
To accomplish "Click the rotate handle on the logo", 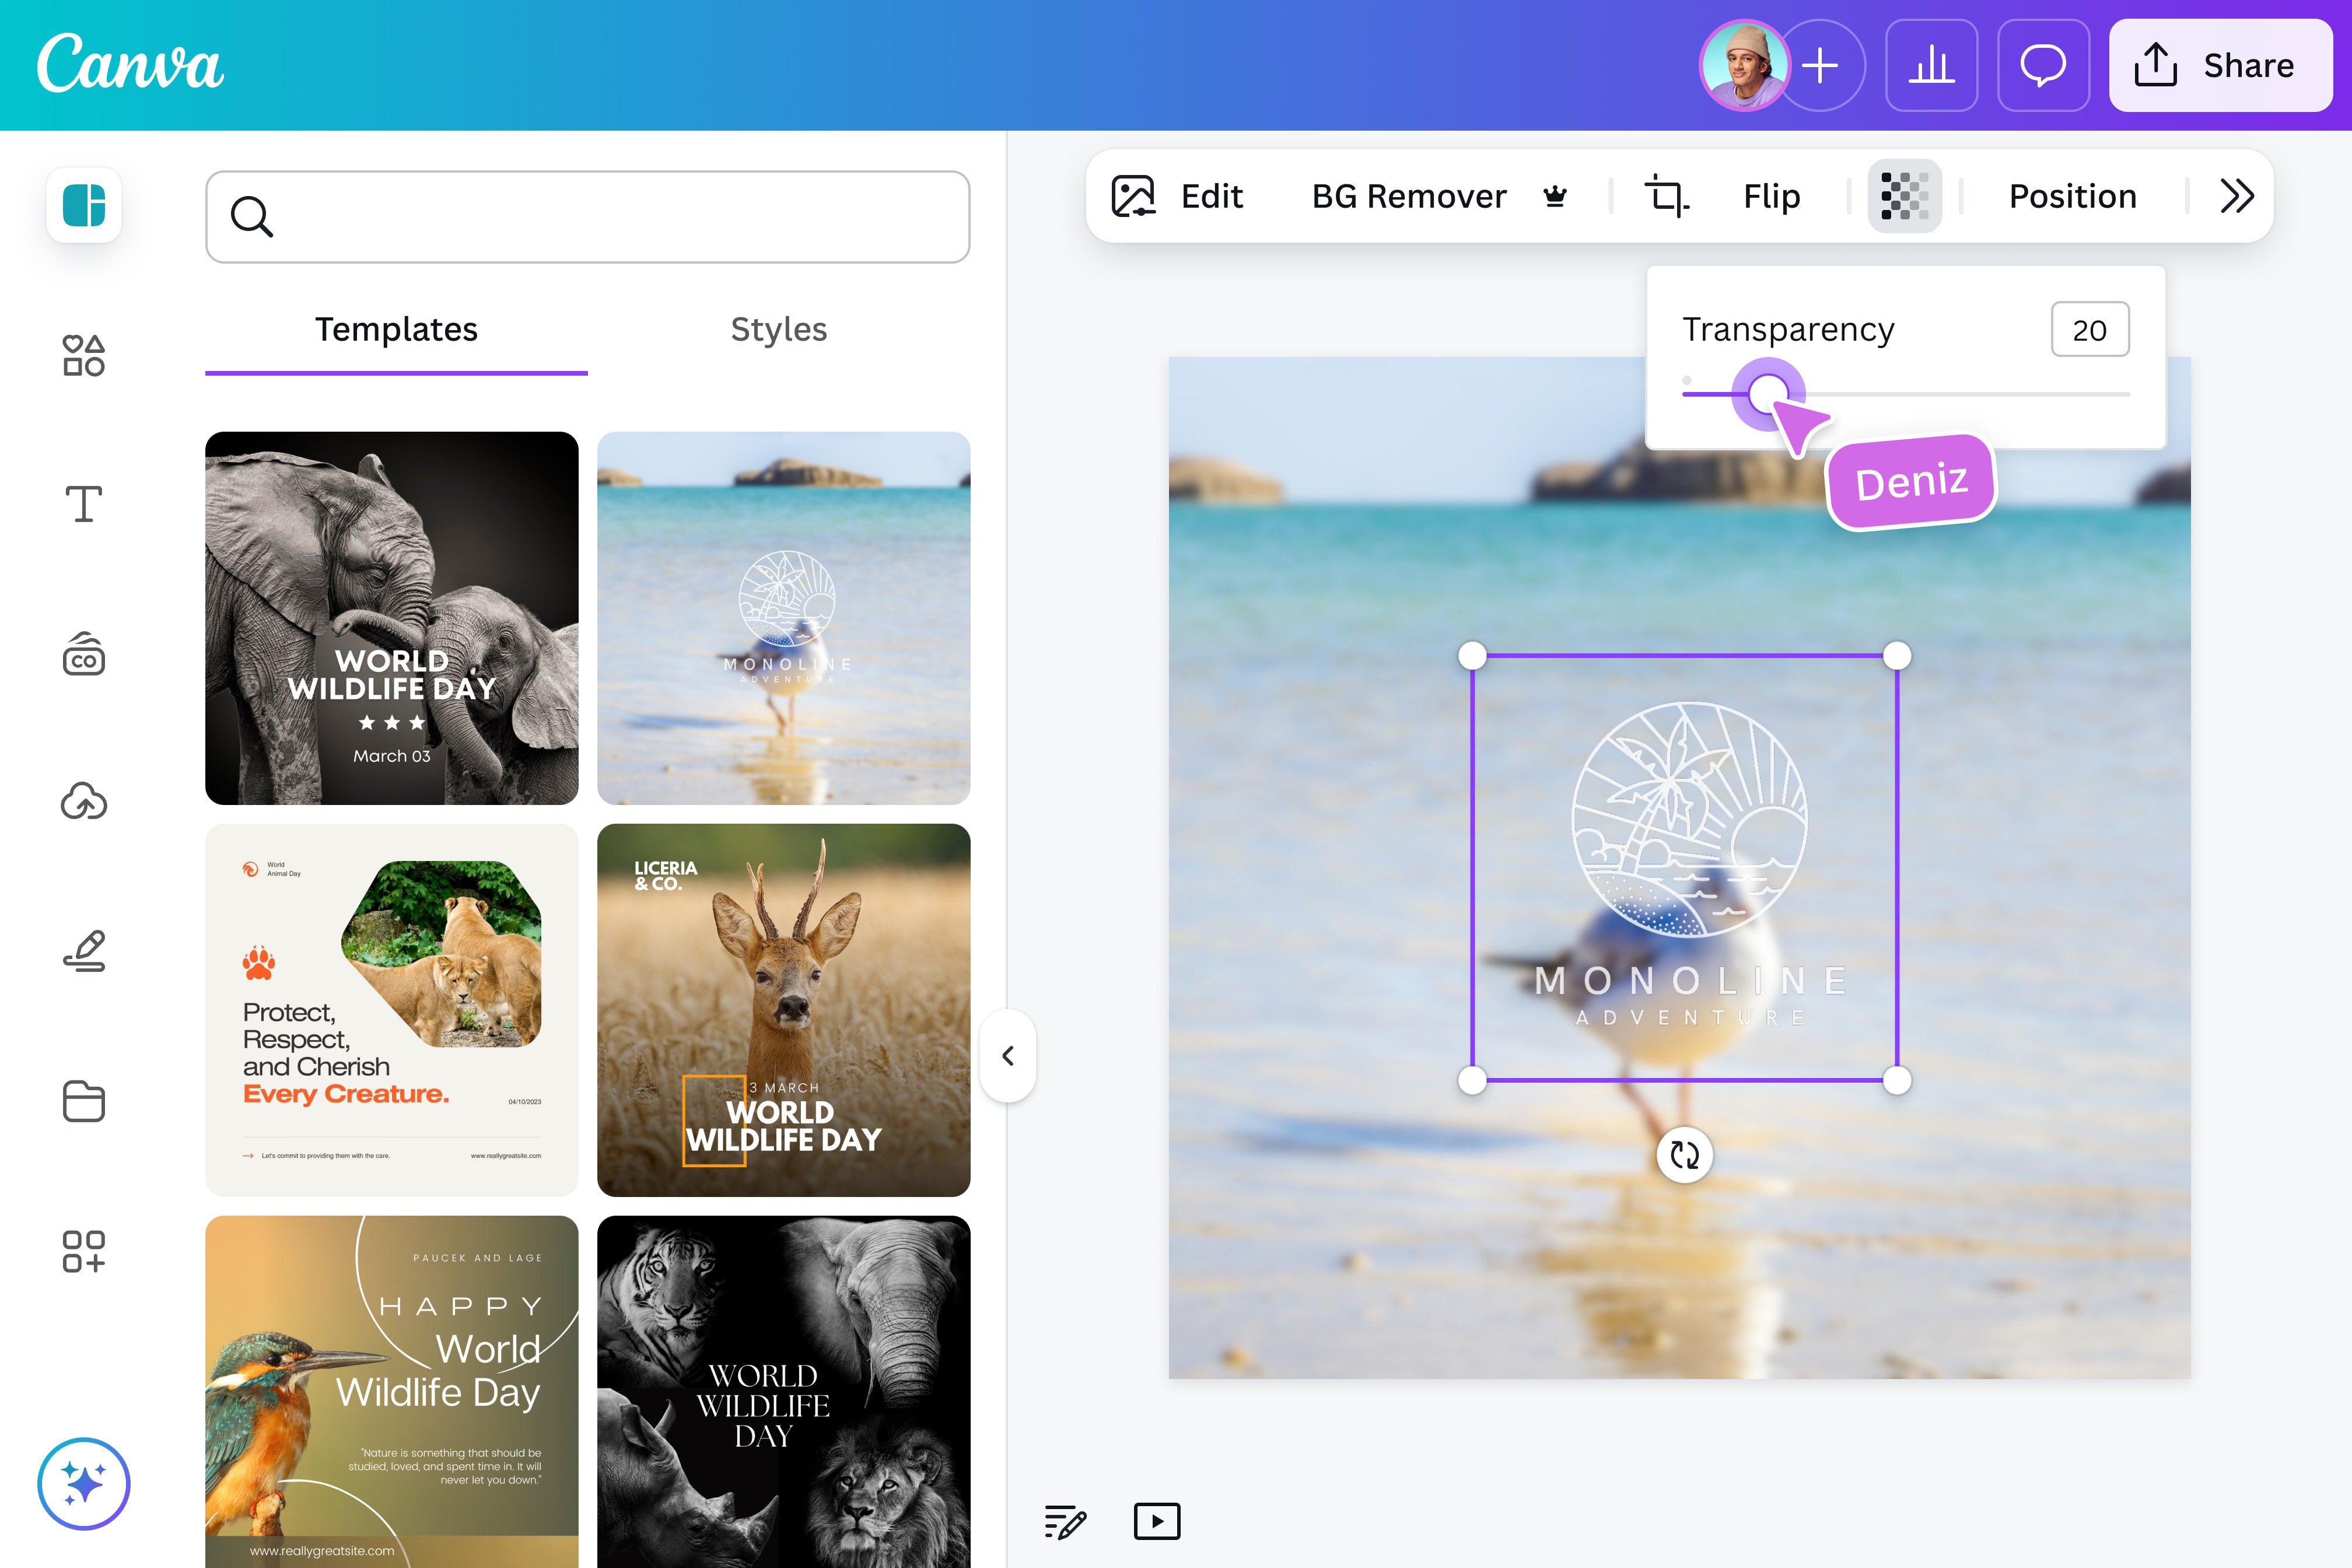I will [x=1684, y=1155].
